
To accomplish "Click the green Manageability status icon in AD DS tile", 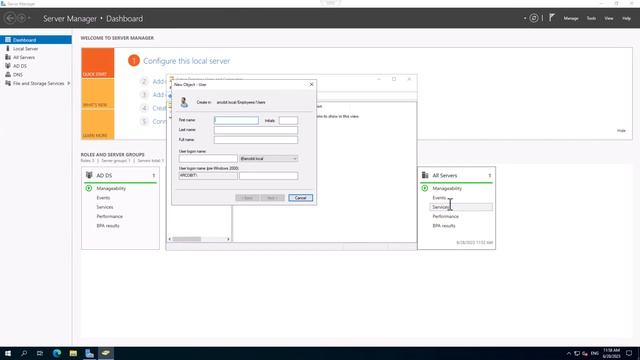I will click(89, 188).
